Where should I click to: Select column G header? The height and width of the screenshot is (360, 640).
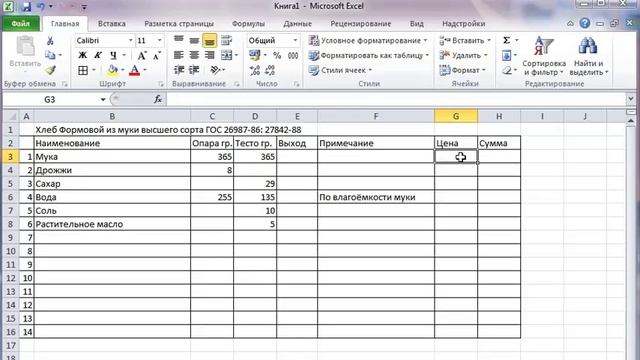pyautogui.click(x=456, y=116)
